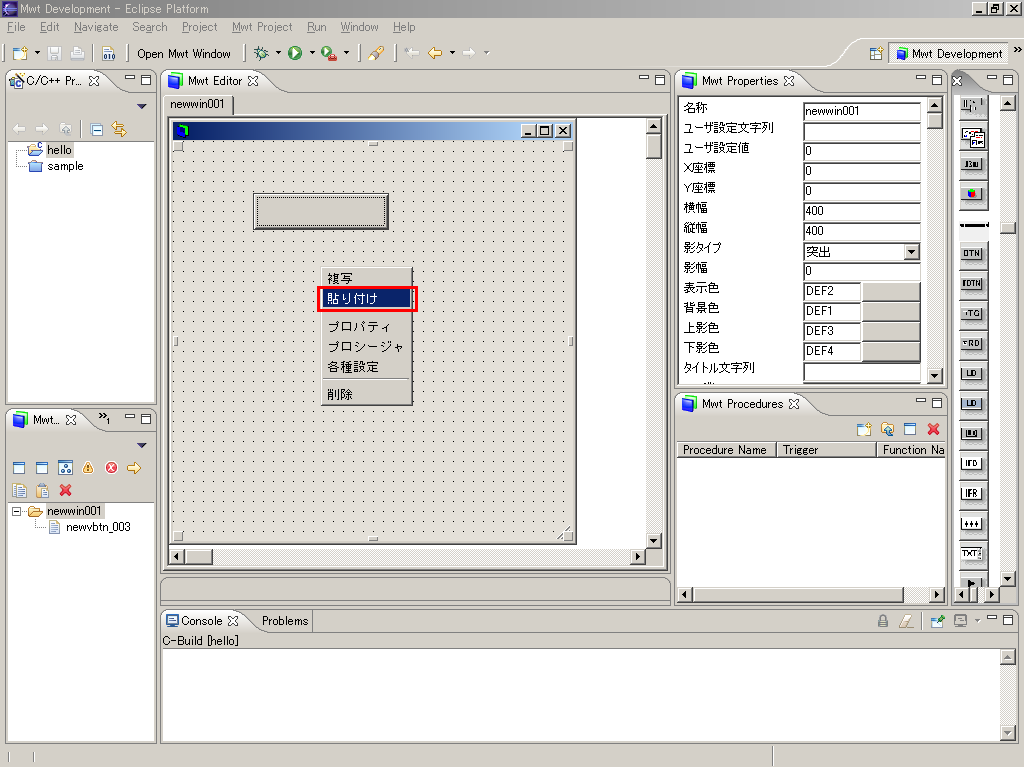Click the red delete X in Mwt Procedures
The image size is (1024, 768).
coord(933,429)
